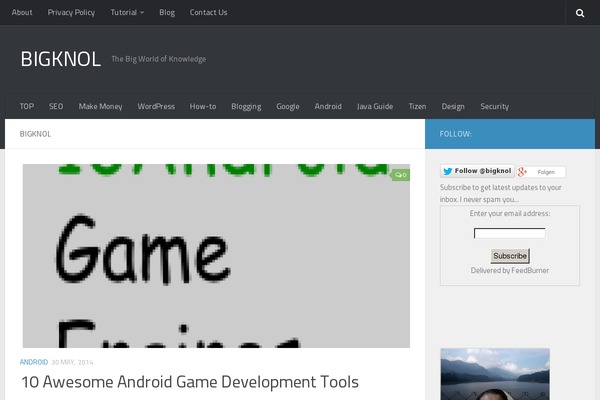Click the 30 MAY, 2014 post date
The image size is (600, 400).
tap(72, 362)
